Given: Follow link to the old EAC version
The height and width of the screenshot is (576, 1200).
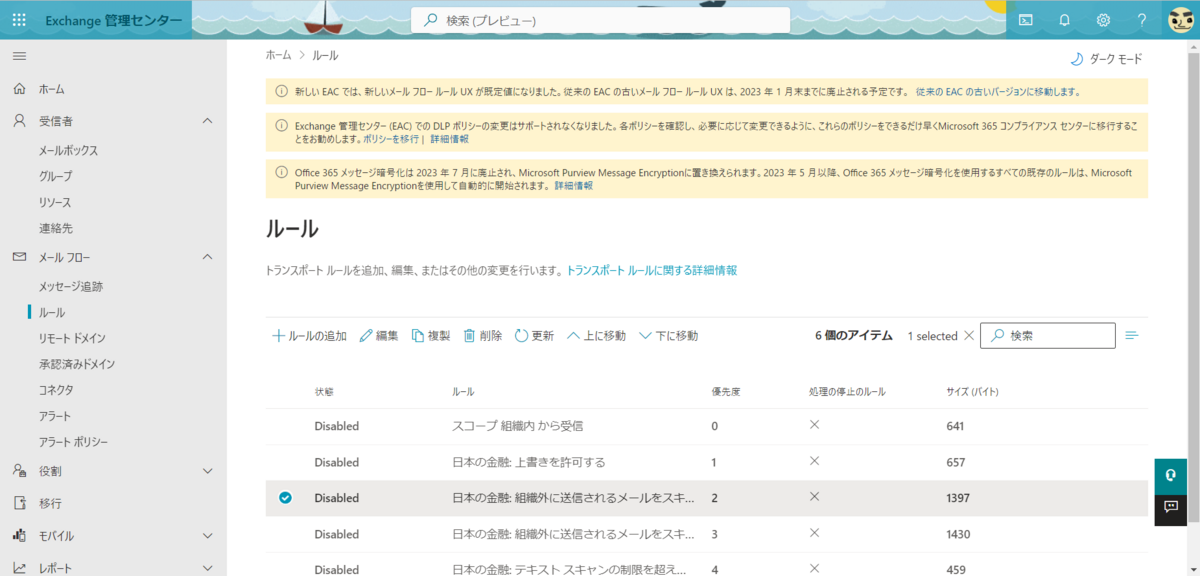Looking at the screenshot, I should 997,92.
